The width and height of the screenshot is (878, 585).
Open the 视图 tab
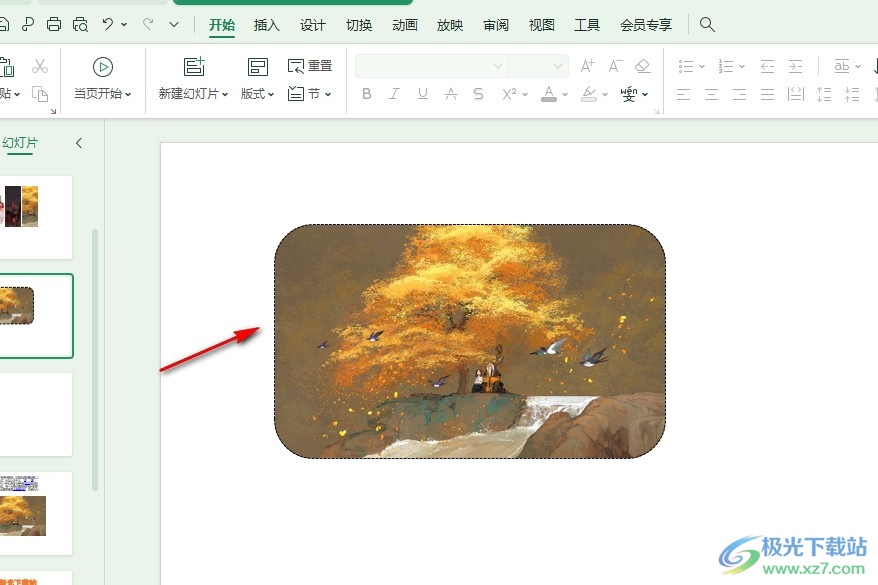coord(541,25)
